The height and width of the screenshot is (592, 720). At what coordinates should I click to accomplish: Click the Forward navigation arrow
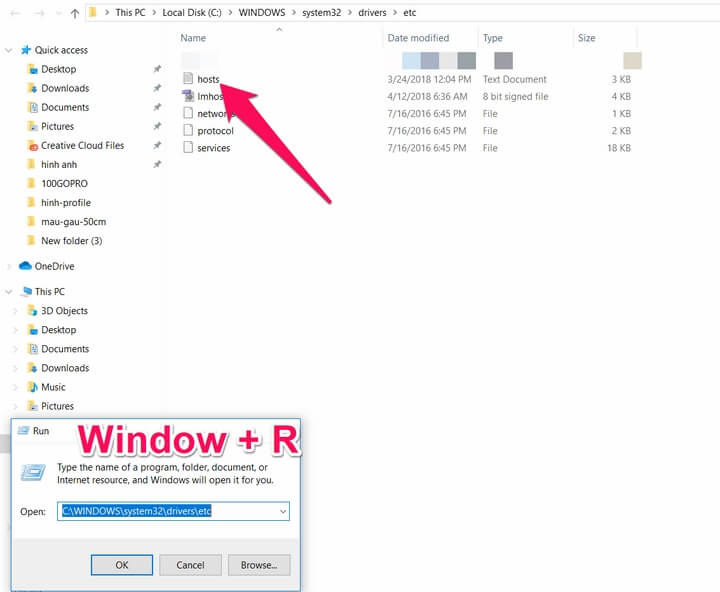(x=39, y=13)
